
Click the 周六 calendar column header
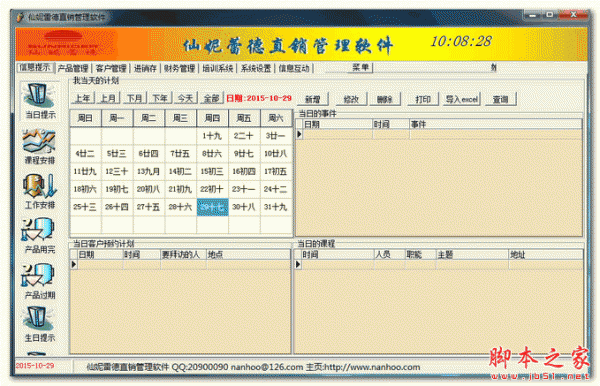276,118
